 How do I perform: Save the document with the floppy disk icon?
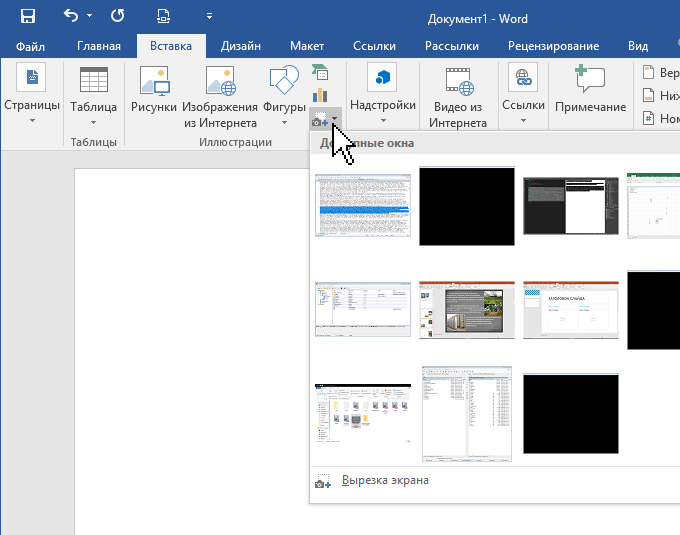(x=28, y=16)
